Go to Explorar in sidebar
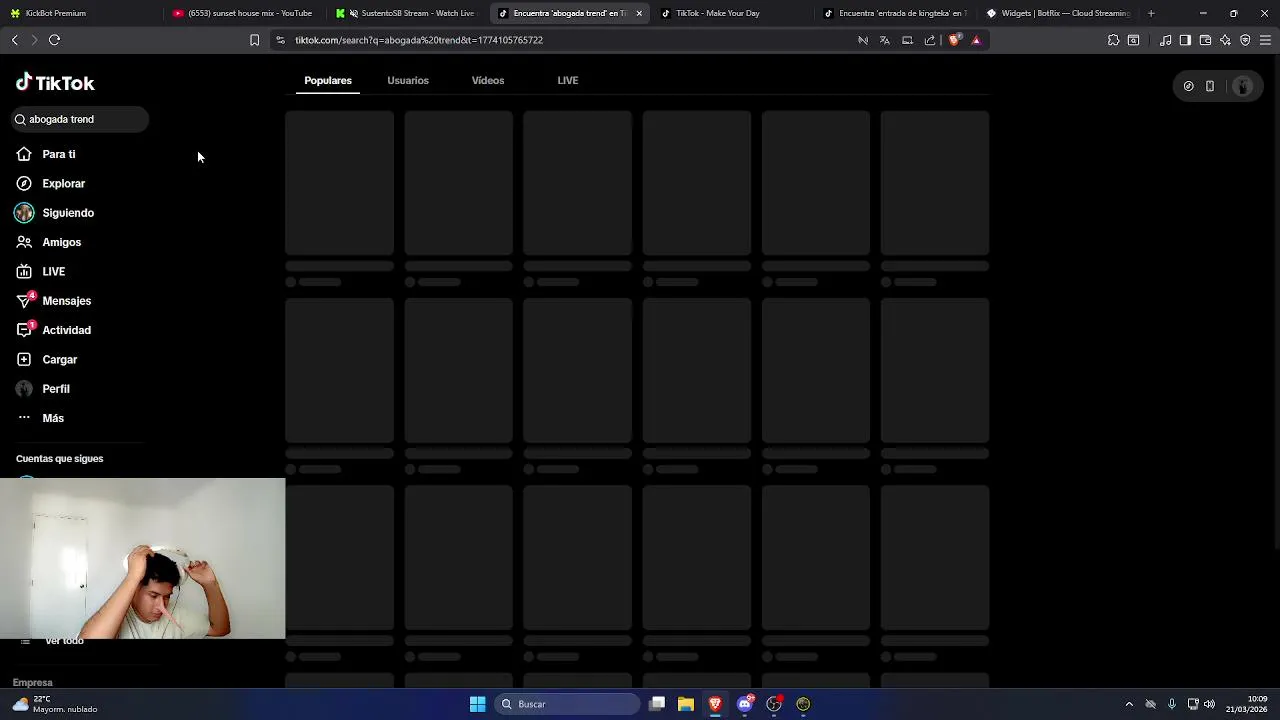Viewport: 1280px width, 720px height. coord(63,184)
